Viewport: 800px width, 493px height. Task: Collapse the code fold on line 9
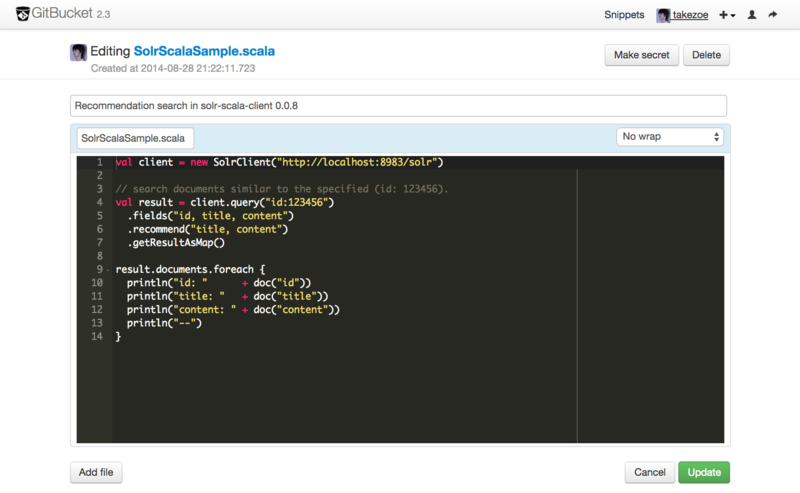pos(108,269)
